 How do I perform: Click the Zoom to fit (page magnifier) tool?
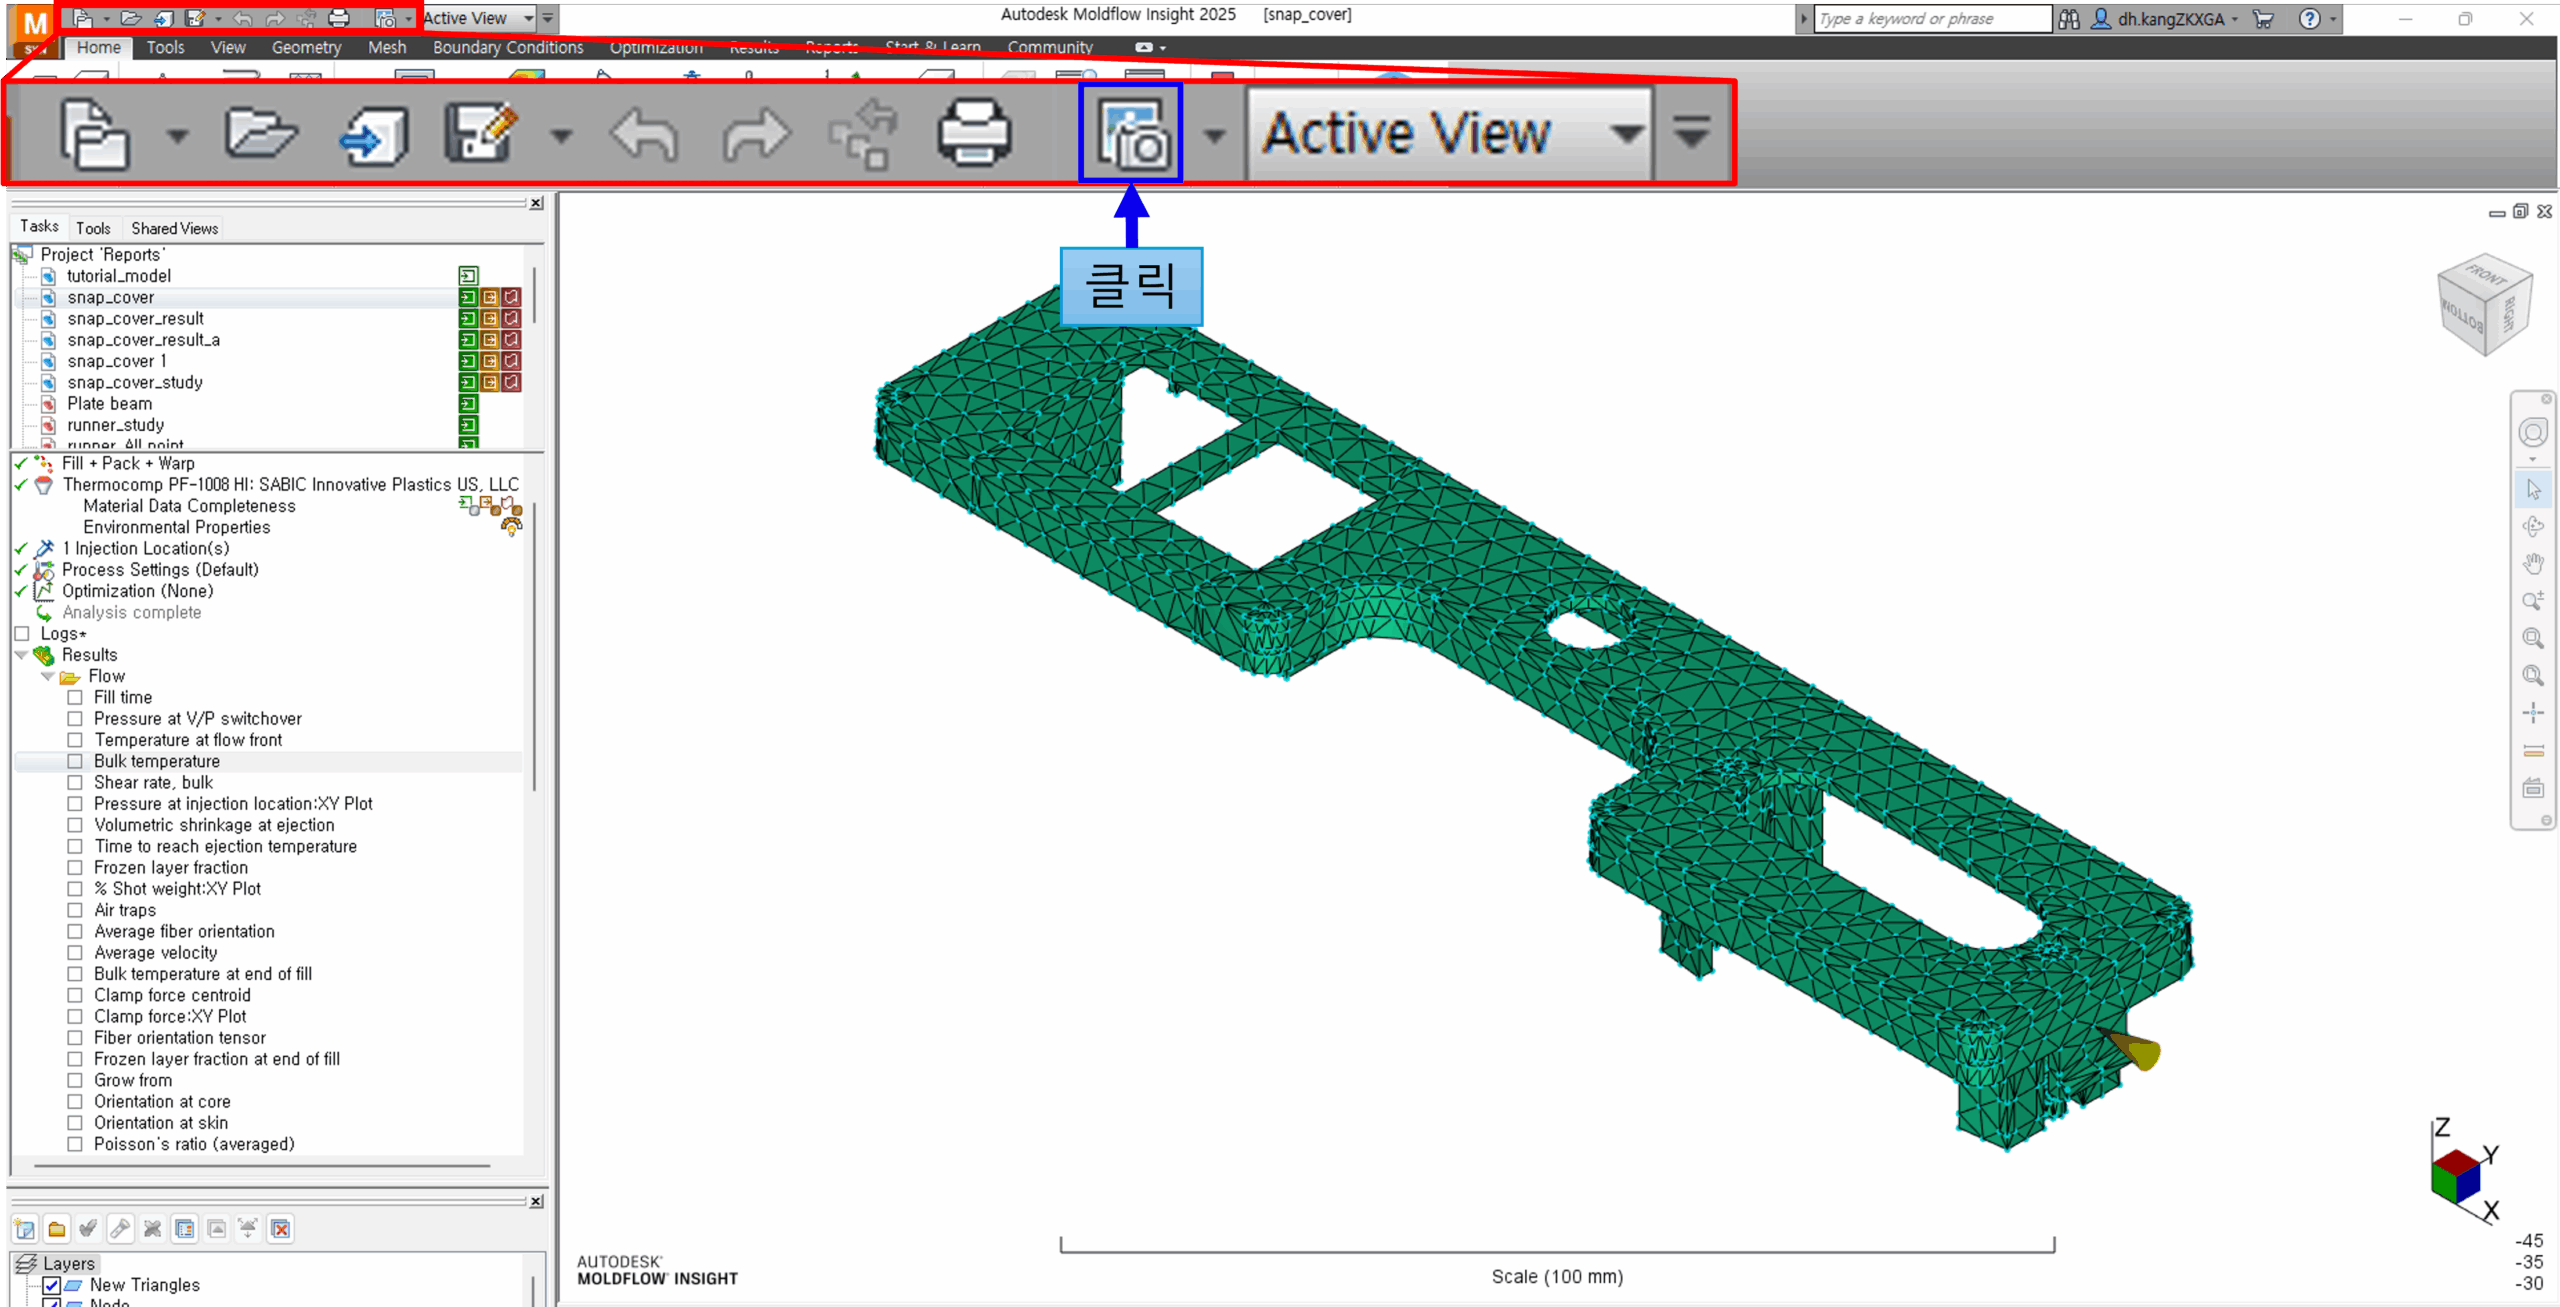tap(2533, 676)
